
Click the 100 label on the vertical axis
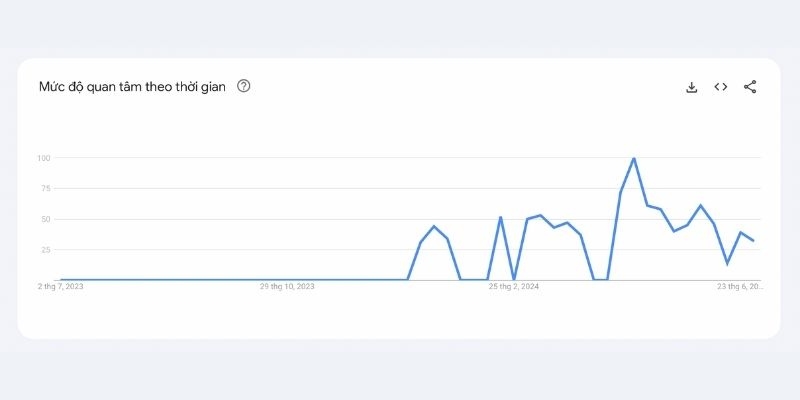[x=44, y=158]
